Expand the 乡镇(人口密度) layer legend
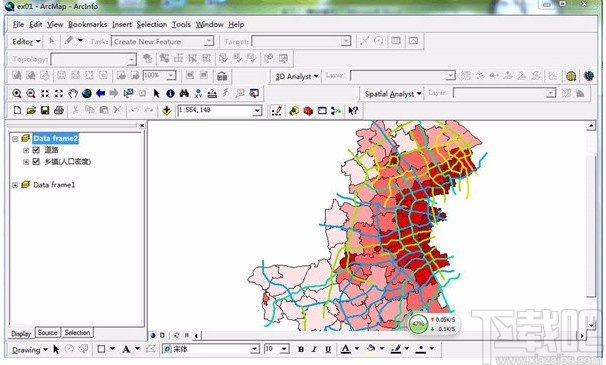606x365 pixels. point(26,162)
